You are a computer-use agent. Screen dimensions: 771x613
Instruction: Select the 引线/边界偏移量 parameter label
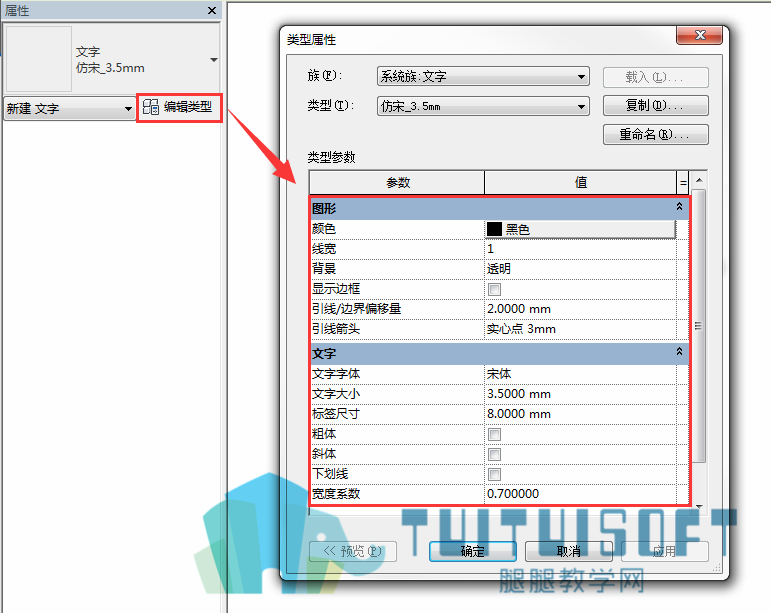tap(356, 309)
